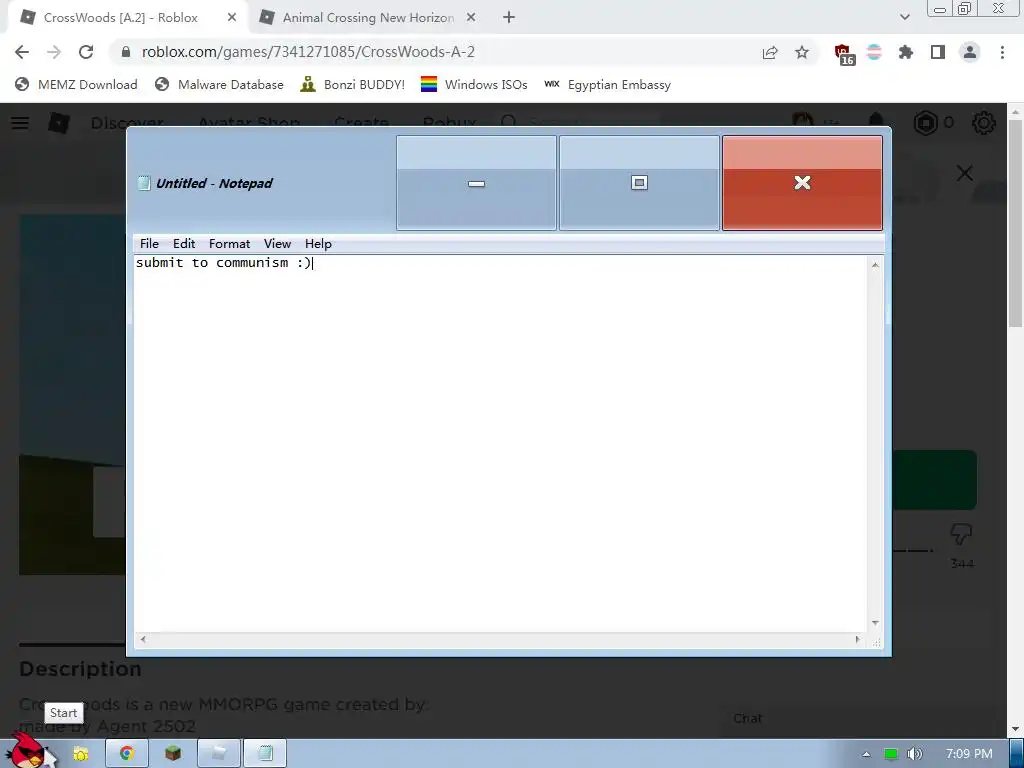Screen dimensions: 1024x768
Task: Open the white taskbar icon beside Minecraft
Action: coord(219,754)
